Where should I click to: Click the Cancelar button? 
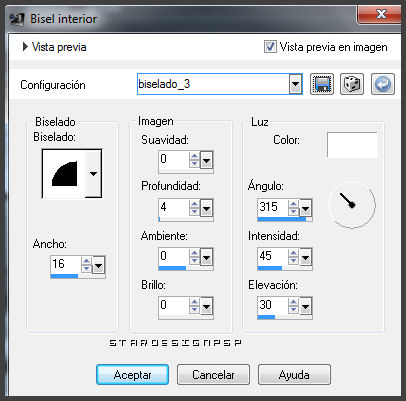213,375
